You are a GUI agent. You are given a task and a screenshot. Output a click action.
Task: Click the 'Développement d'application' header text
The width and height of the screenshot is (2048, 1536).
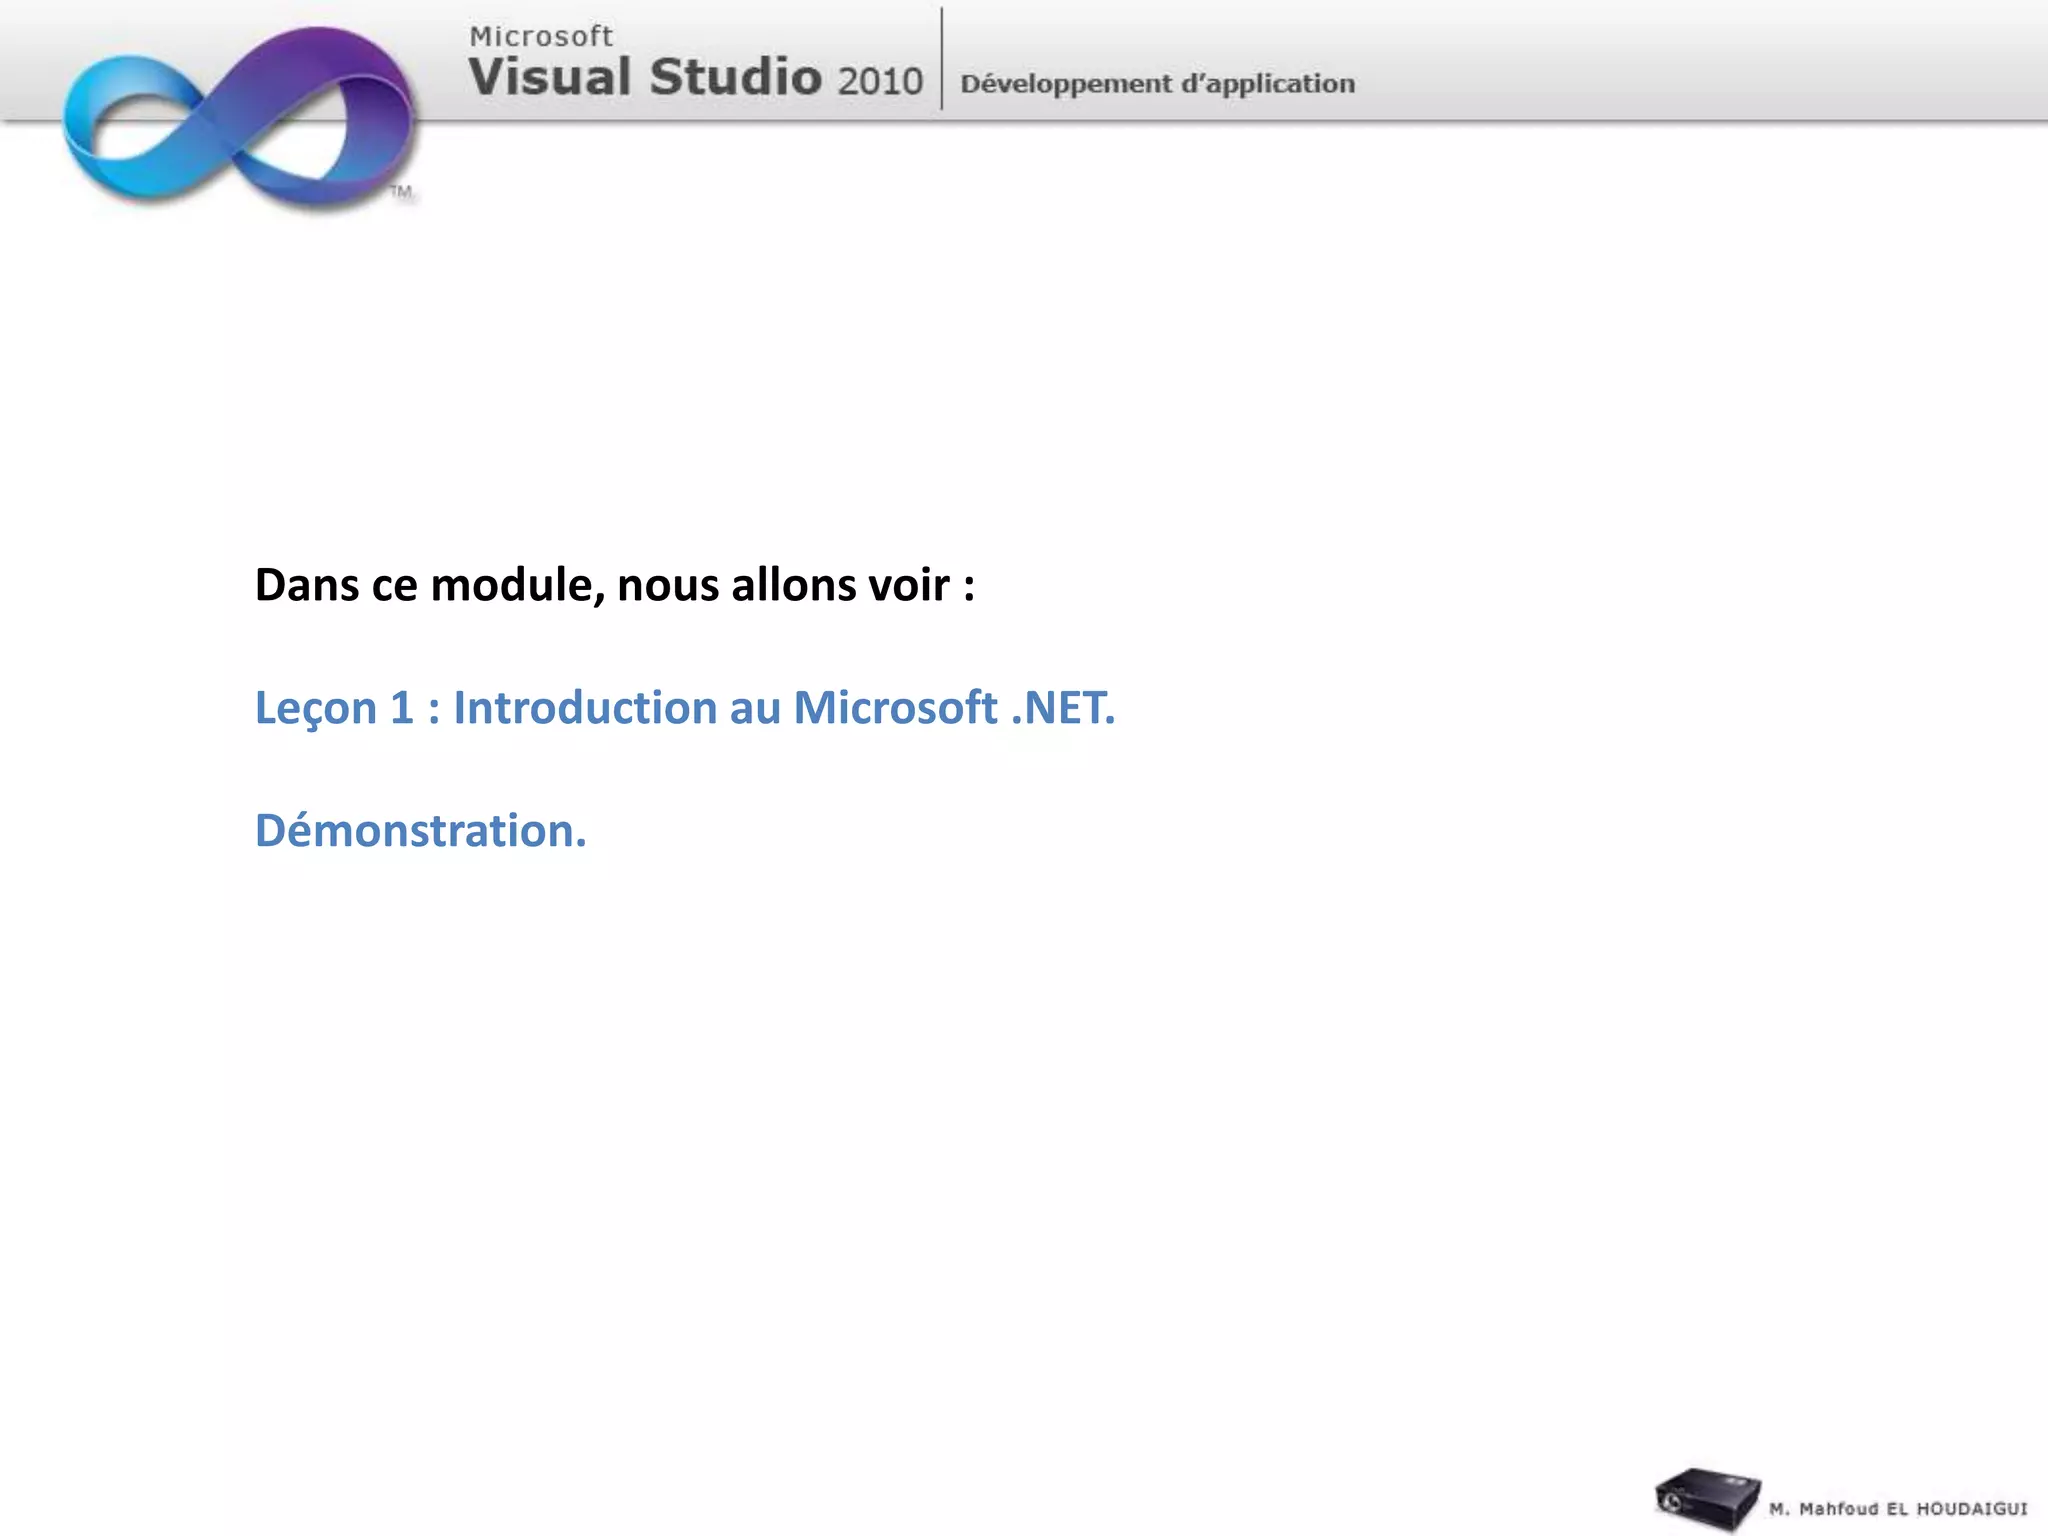[1158, 84]
